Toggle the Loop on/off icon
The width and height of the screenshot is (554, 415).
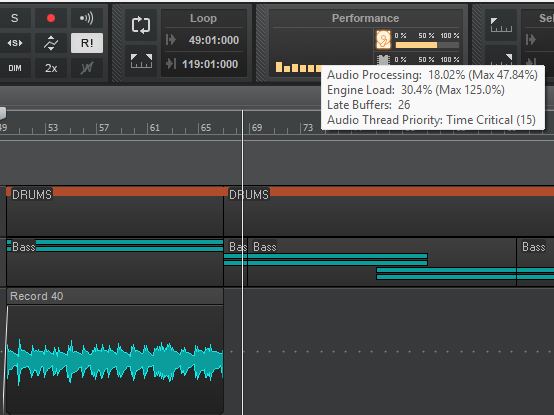(x=141, y=25)
